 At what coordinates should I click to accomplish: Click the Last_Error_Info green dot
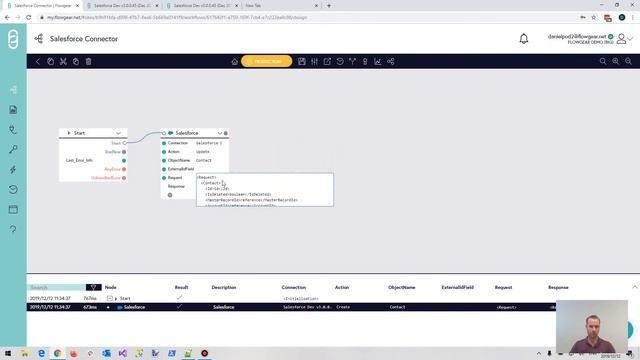pyautogui.click(x=124, y=160)
